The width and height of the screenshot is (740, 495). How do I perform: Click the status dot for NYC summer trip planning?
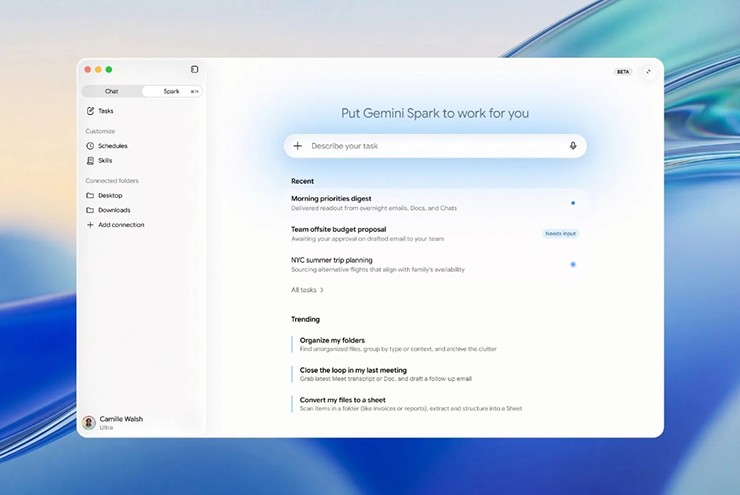tap(573, 264)
